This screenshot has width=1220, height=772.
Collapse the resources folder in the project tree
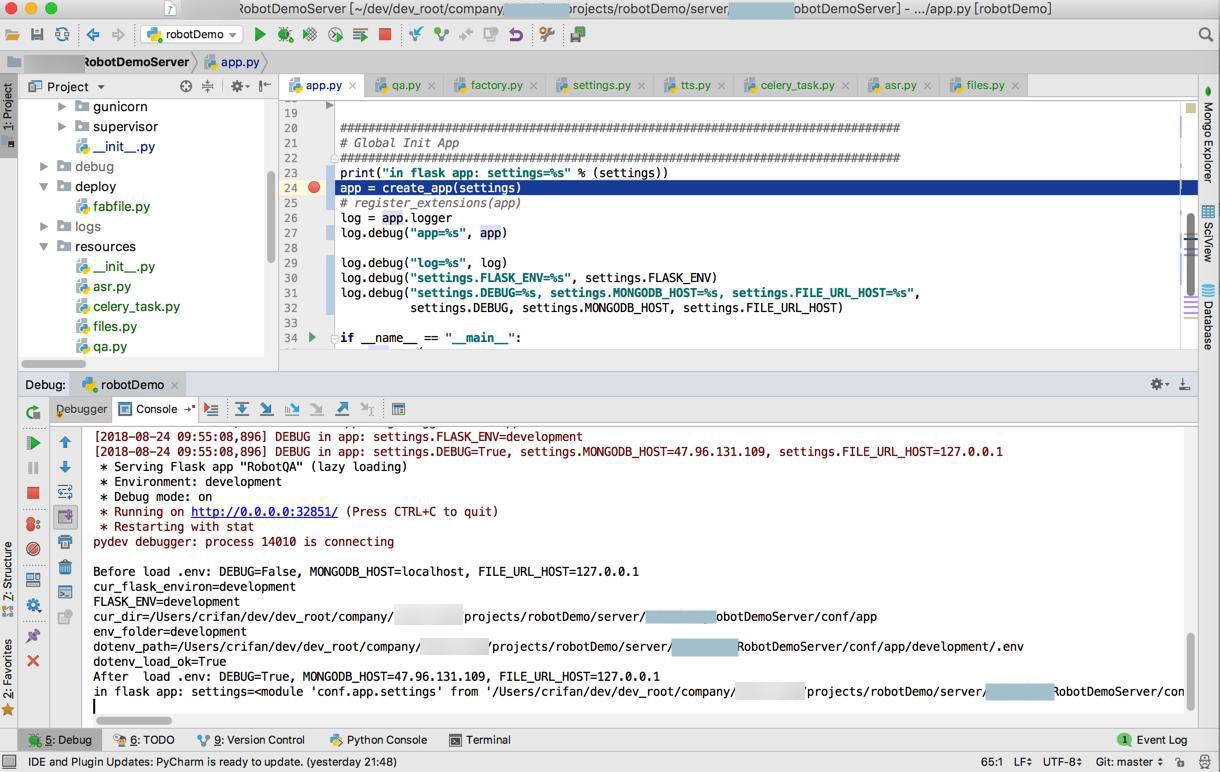(x=44, y=247)
